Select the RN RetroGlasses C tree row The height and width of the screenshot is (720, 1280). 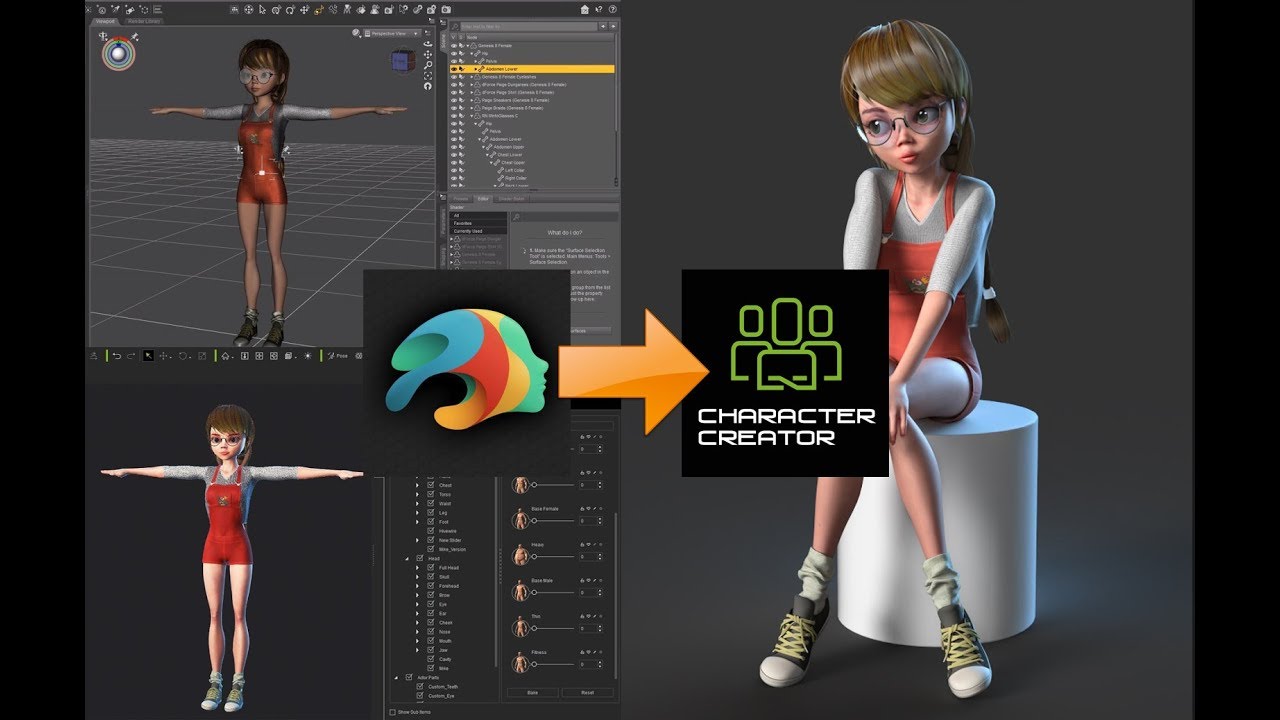[532, 116]
